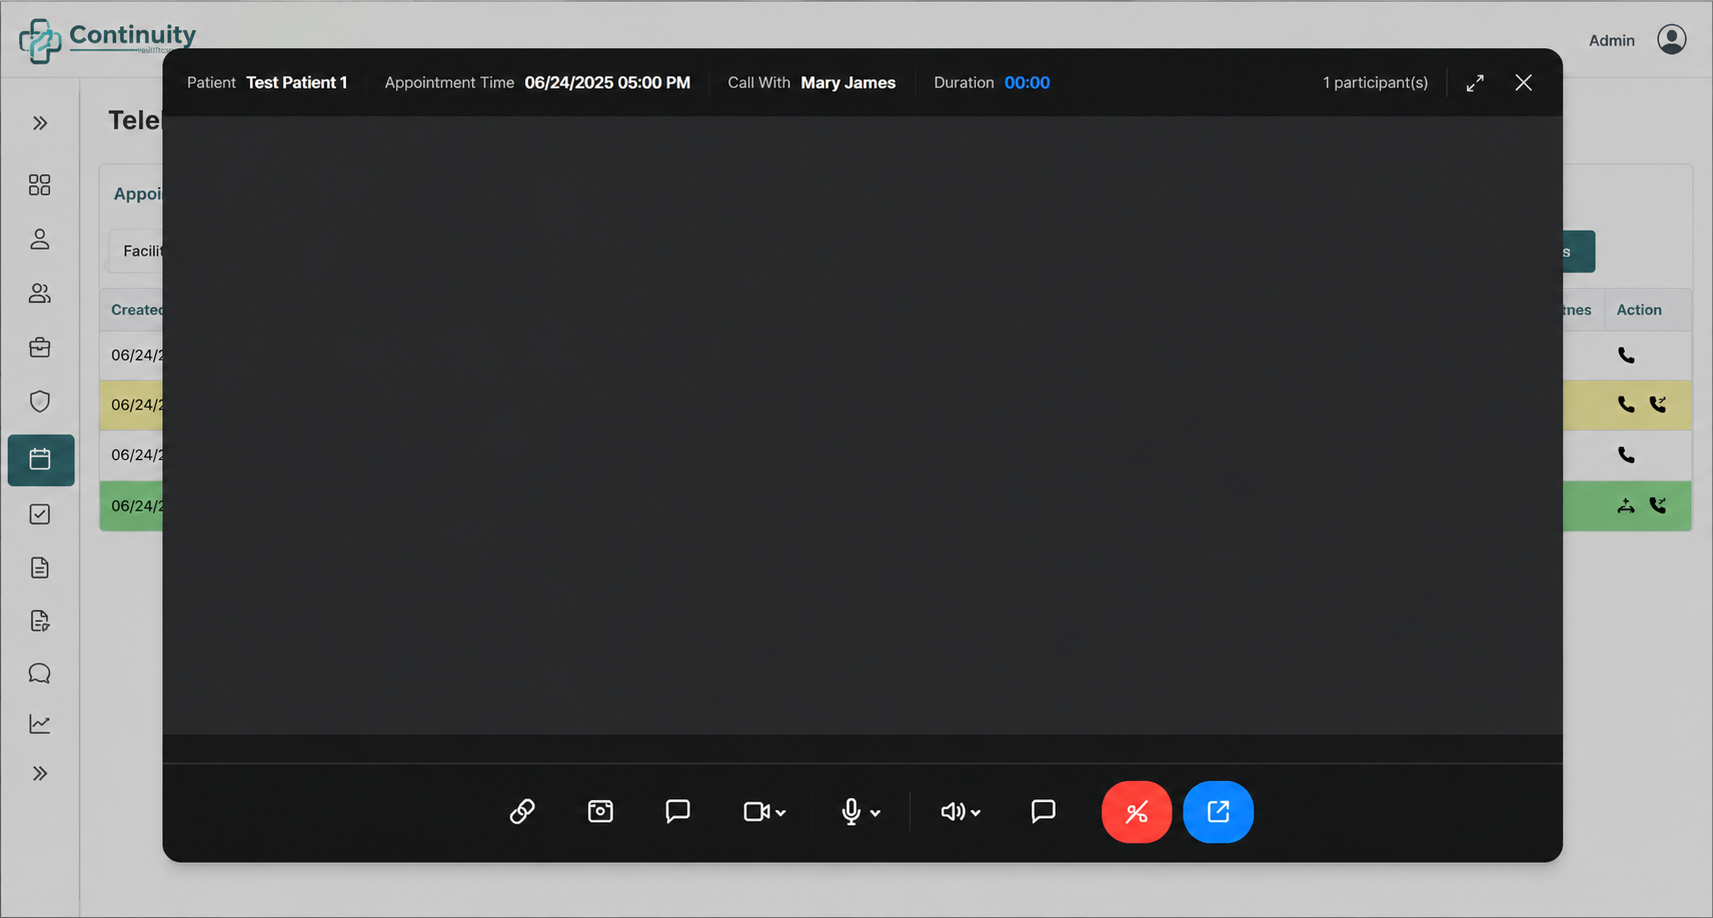Open the dashboard grid icon in the sidebar
The width and height of the screenshot is (1713, 918).
40,185
